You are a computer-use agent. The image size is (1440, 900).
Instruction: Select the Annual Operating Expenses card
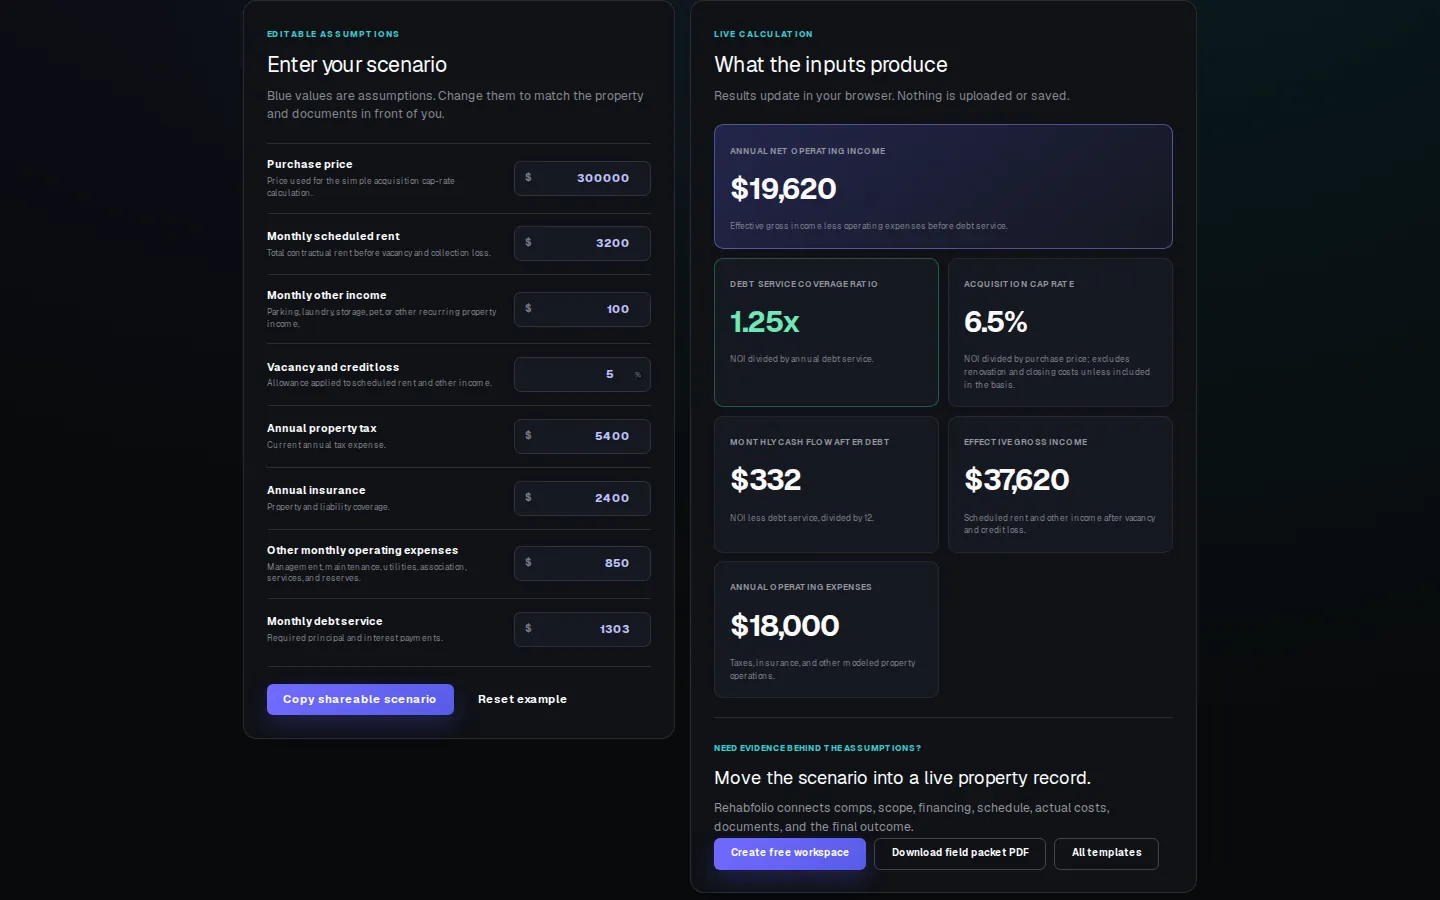point(826,629)
